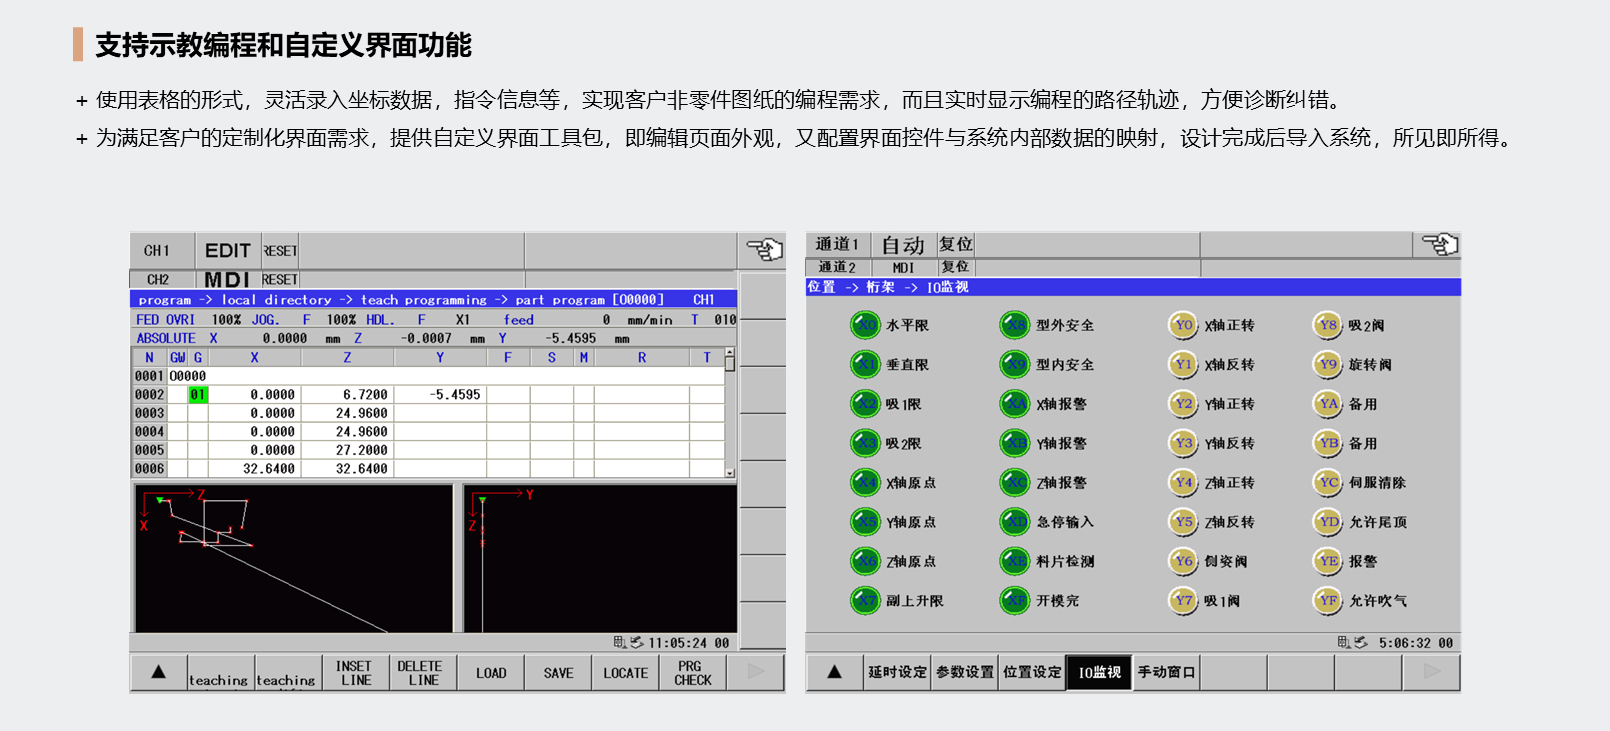Viewport: 1610px width, 731px height.
Task: Click the pointing hand icon in EDIT screen
Action: 764,249
